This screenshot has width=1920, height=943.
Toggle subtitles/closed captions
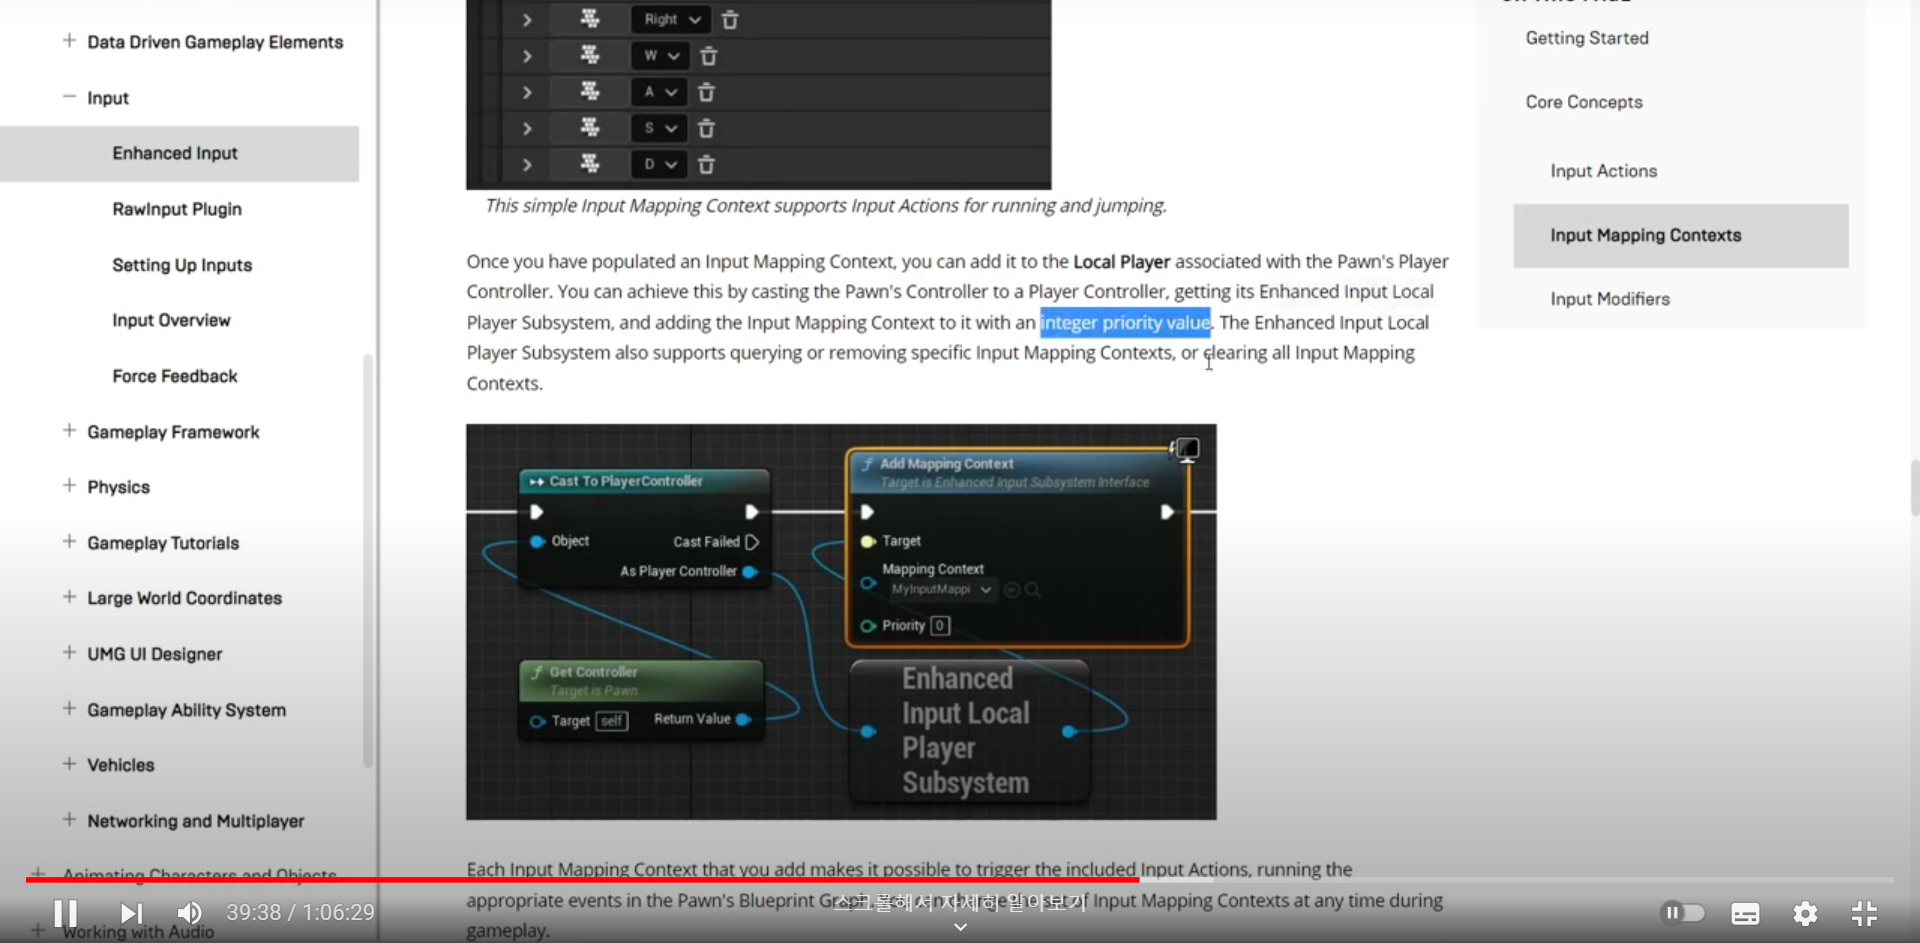coord(1745,914)
